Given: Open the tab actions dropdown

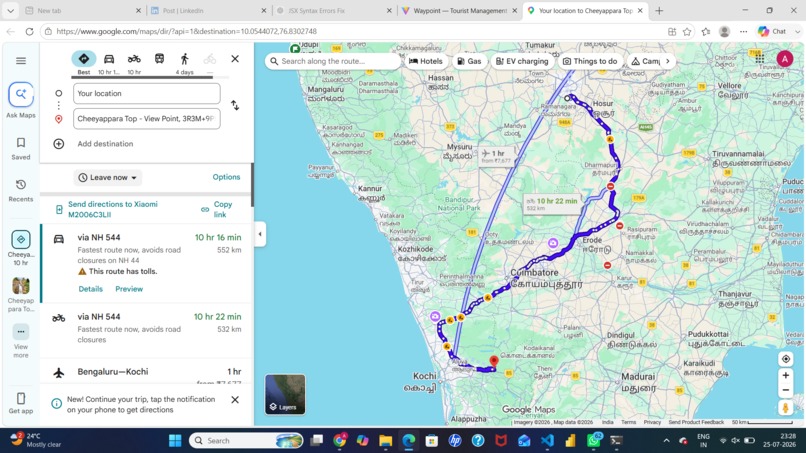Looking at the screenshot, I should click(x=10, y=10).
